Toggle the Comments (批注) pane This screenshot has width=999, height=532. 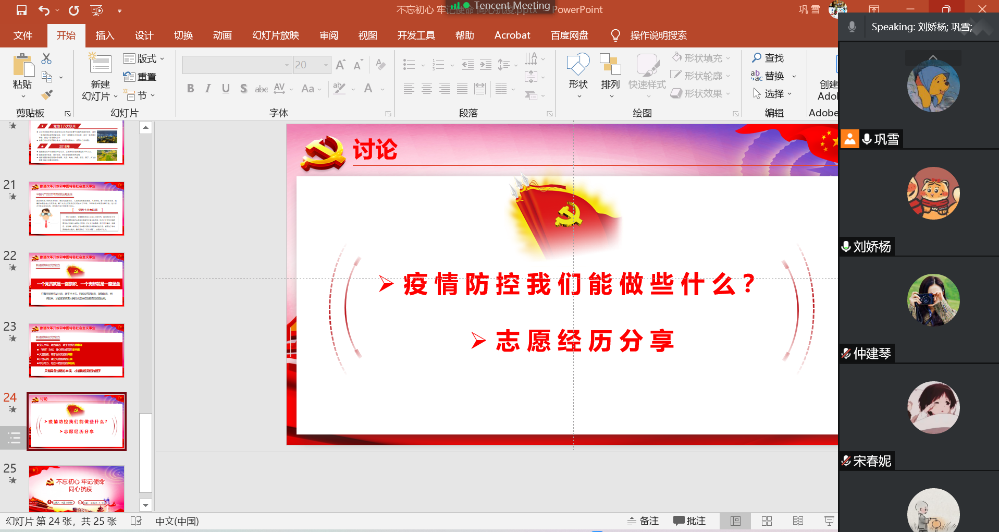pyautogui.click(x=689, y=521)
